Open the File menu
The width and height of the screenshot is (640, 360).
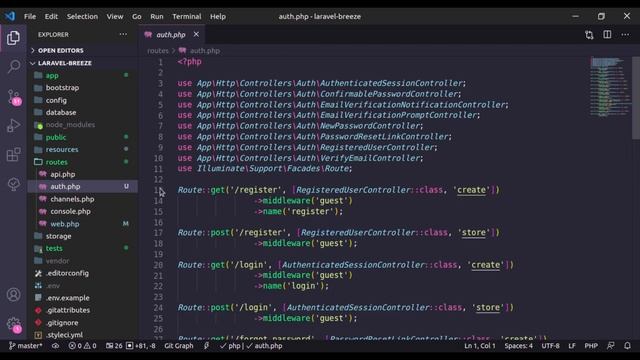coord(30,16)
